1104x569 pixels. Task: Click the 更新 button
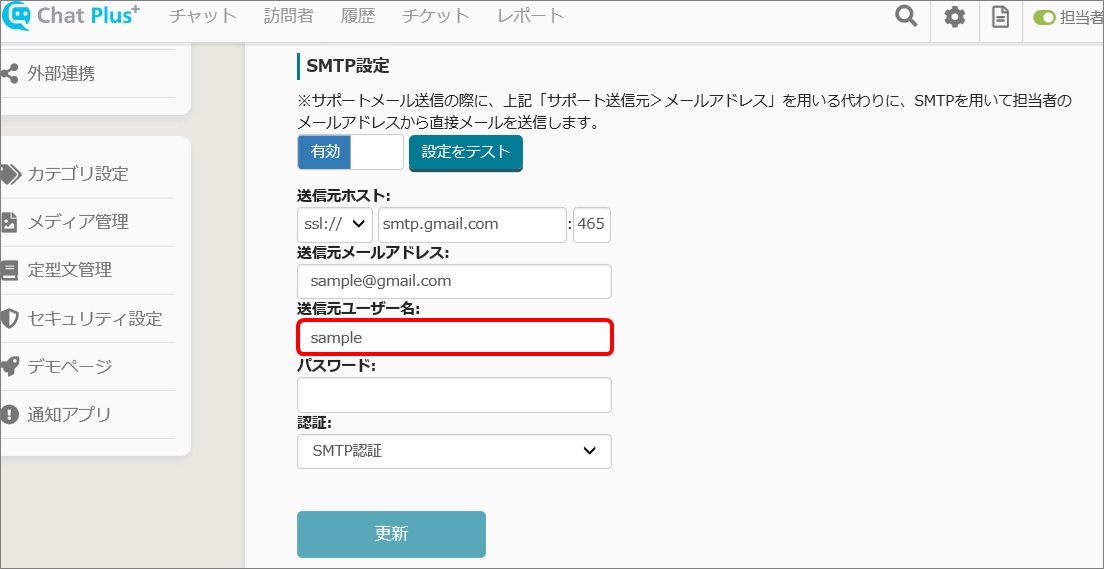click(x=391, y=534)
